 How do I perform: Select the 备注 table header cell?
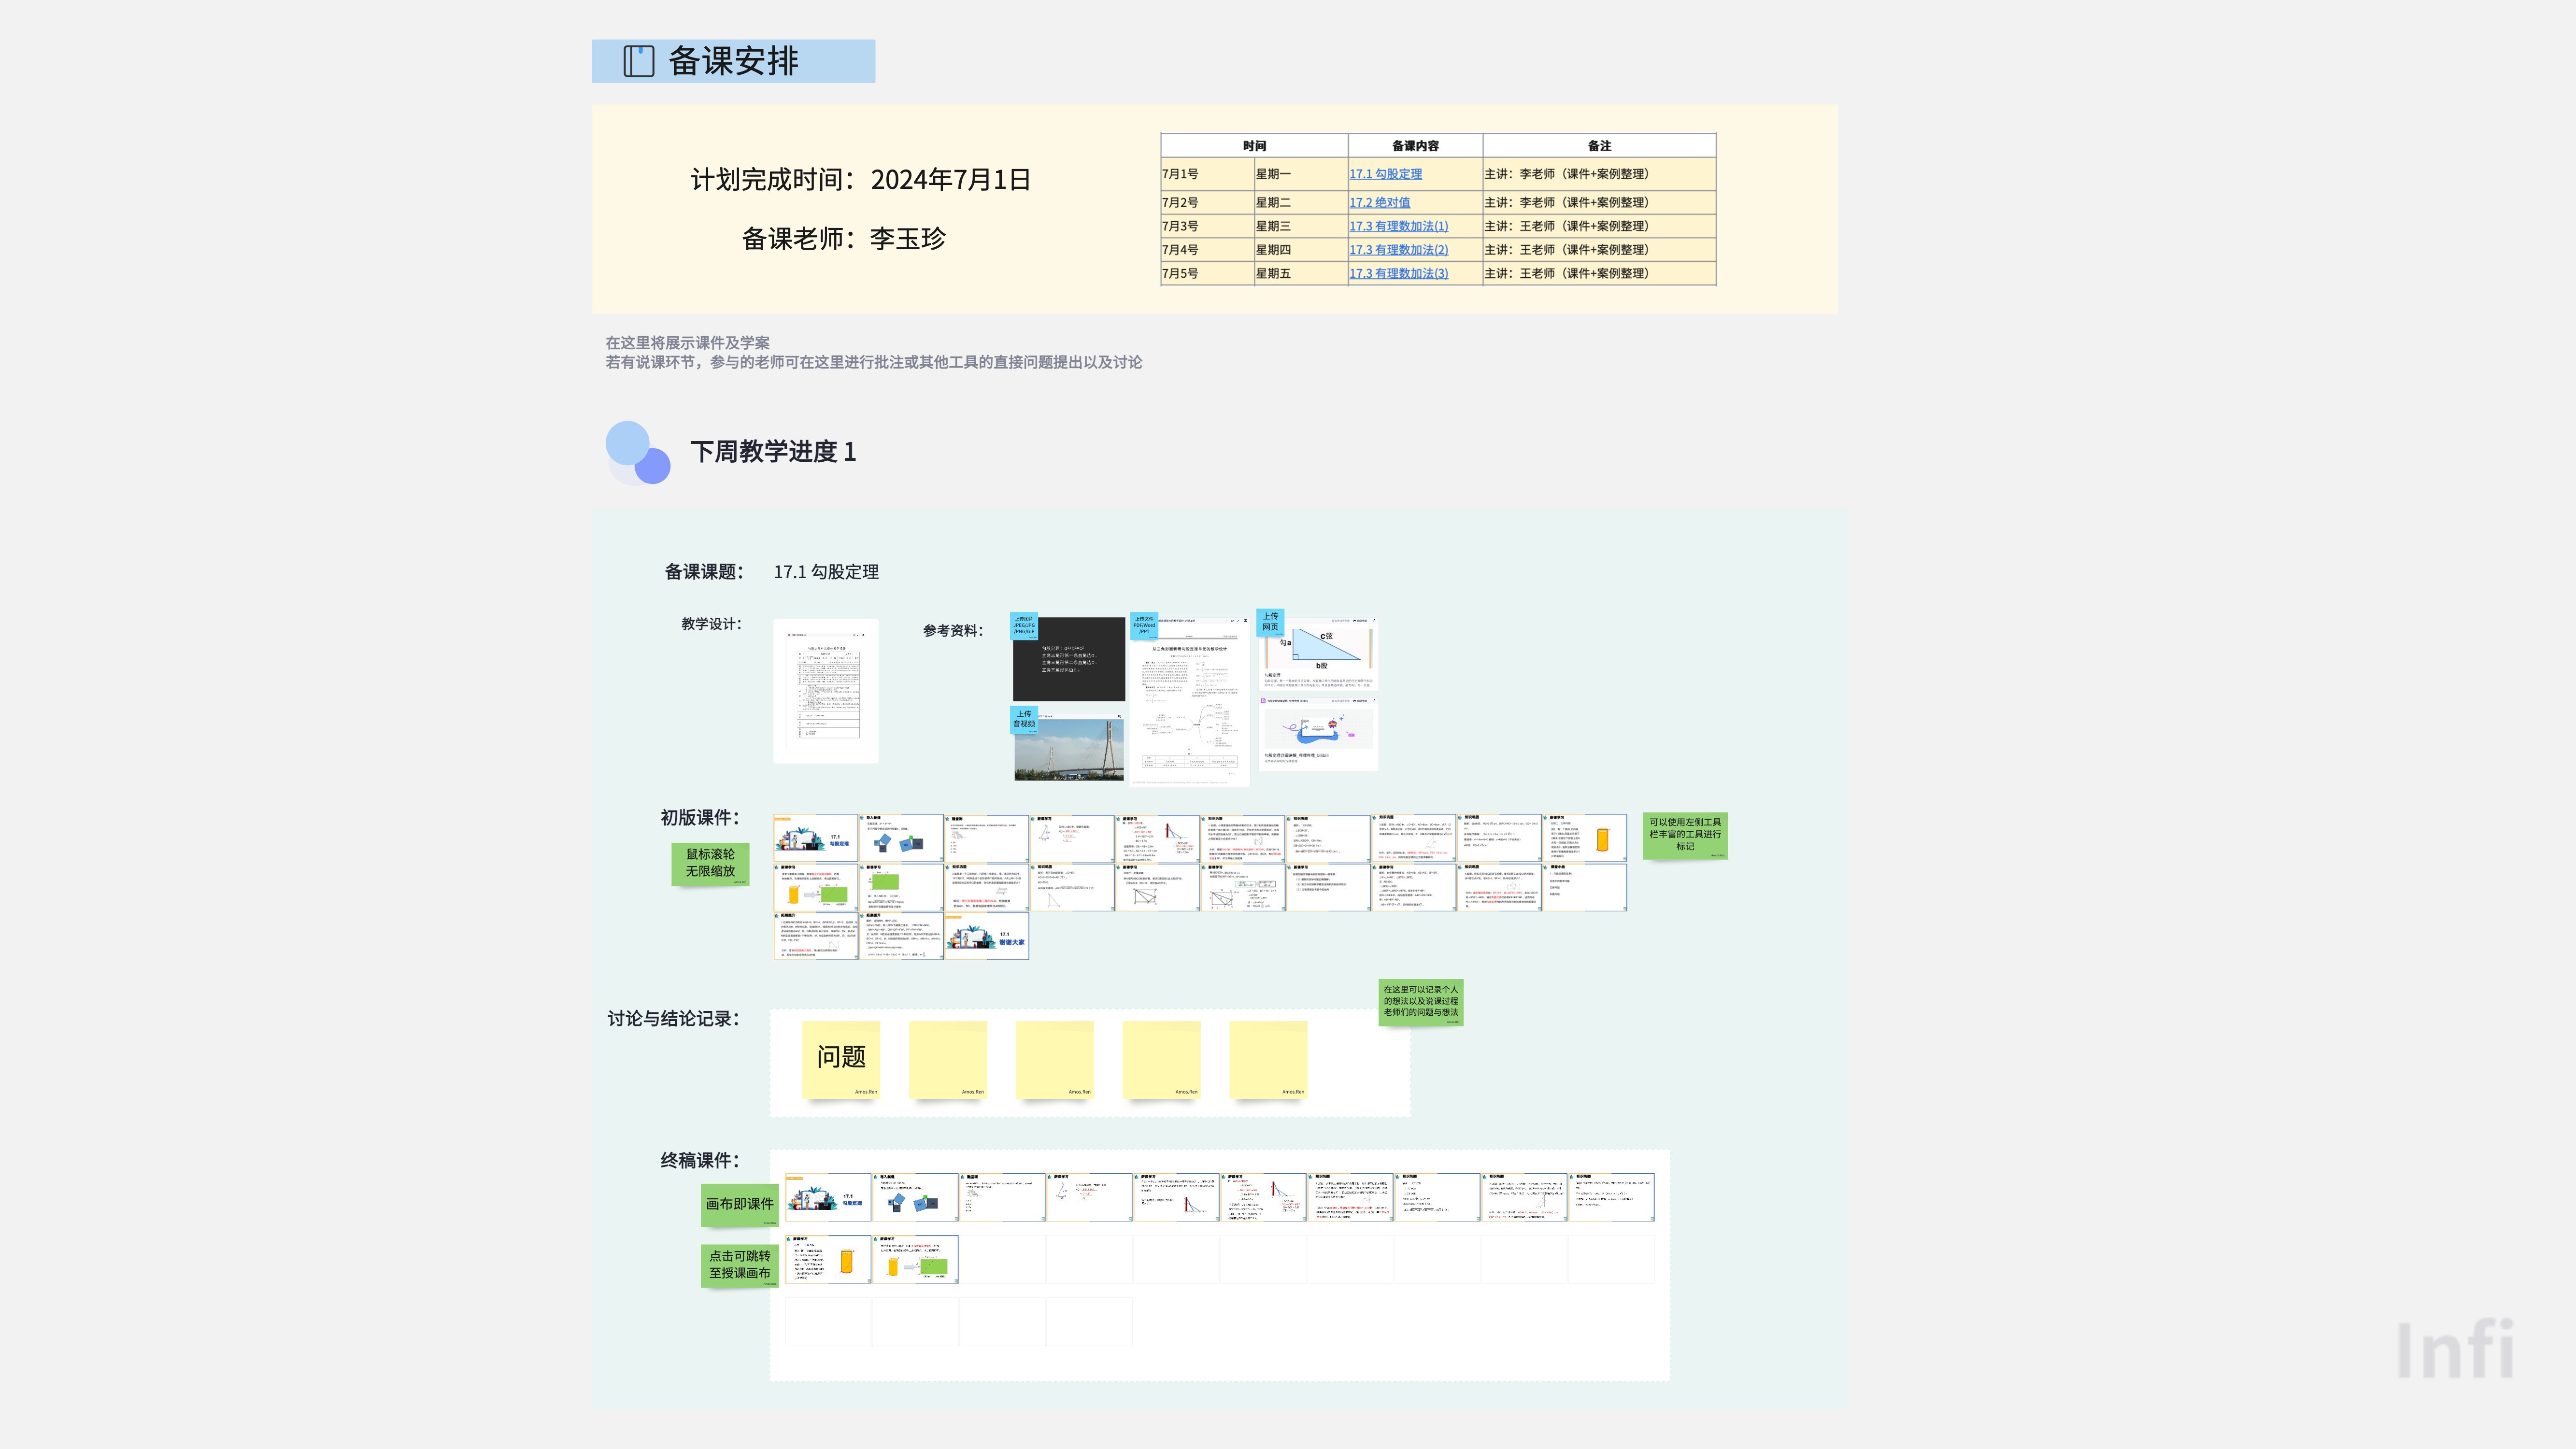tap(1599, 146)
